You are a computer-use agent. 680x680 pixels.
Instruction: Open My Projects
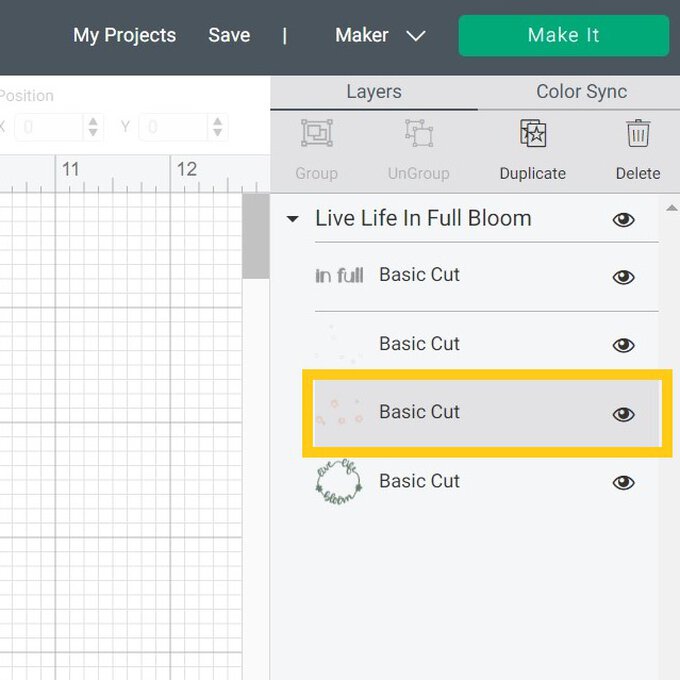click(124, 36)
